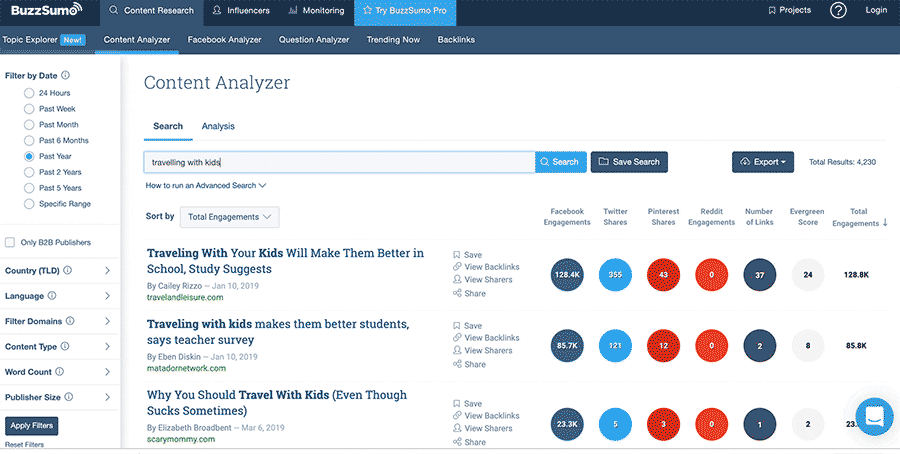900x454 pixels.
Task: Click the BuzzSumo logo
Action: point(46,10)
